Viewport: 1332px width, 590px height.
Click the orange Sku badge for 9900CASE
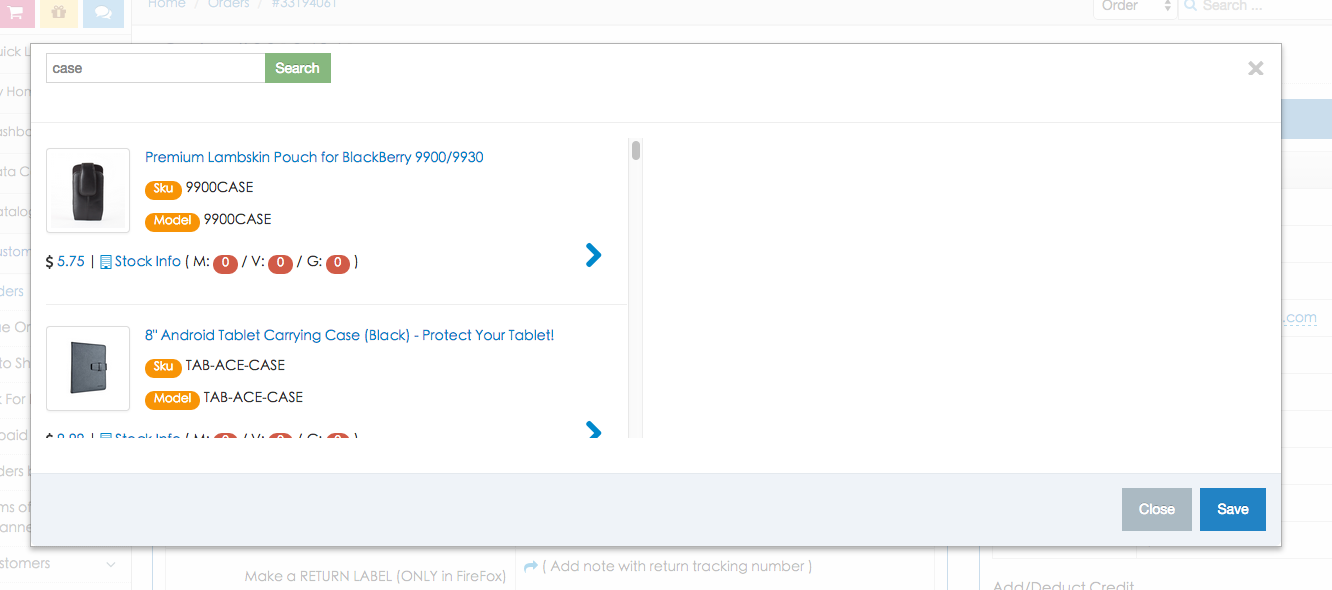(x=163, y=188)
